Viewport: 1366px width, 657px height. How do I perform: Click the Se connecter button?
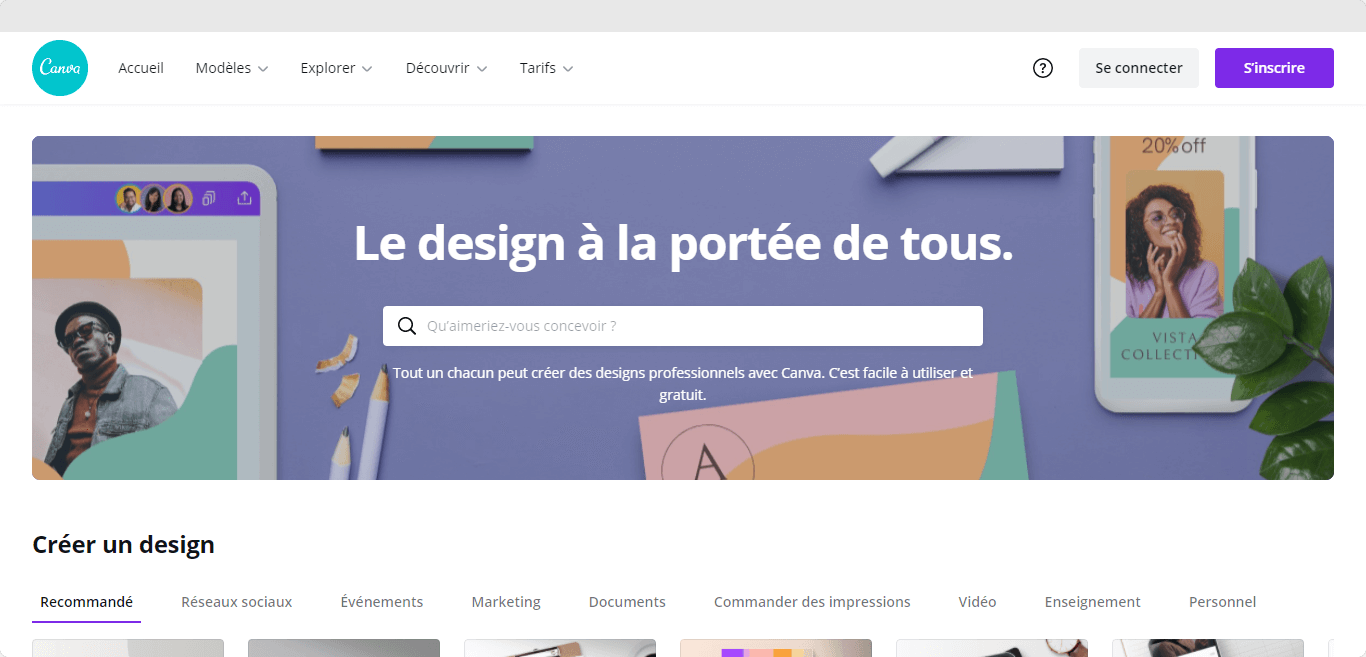click(x=1138, y=68)
